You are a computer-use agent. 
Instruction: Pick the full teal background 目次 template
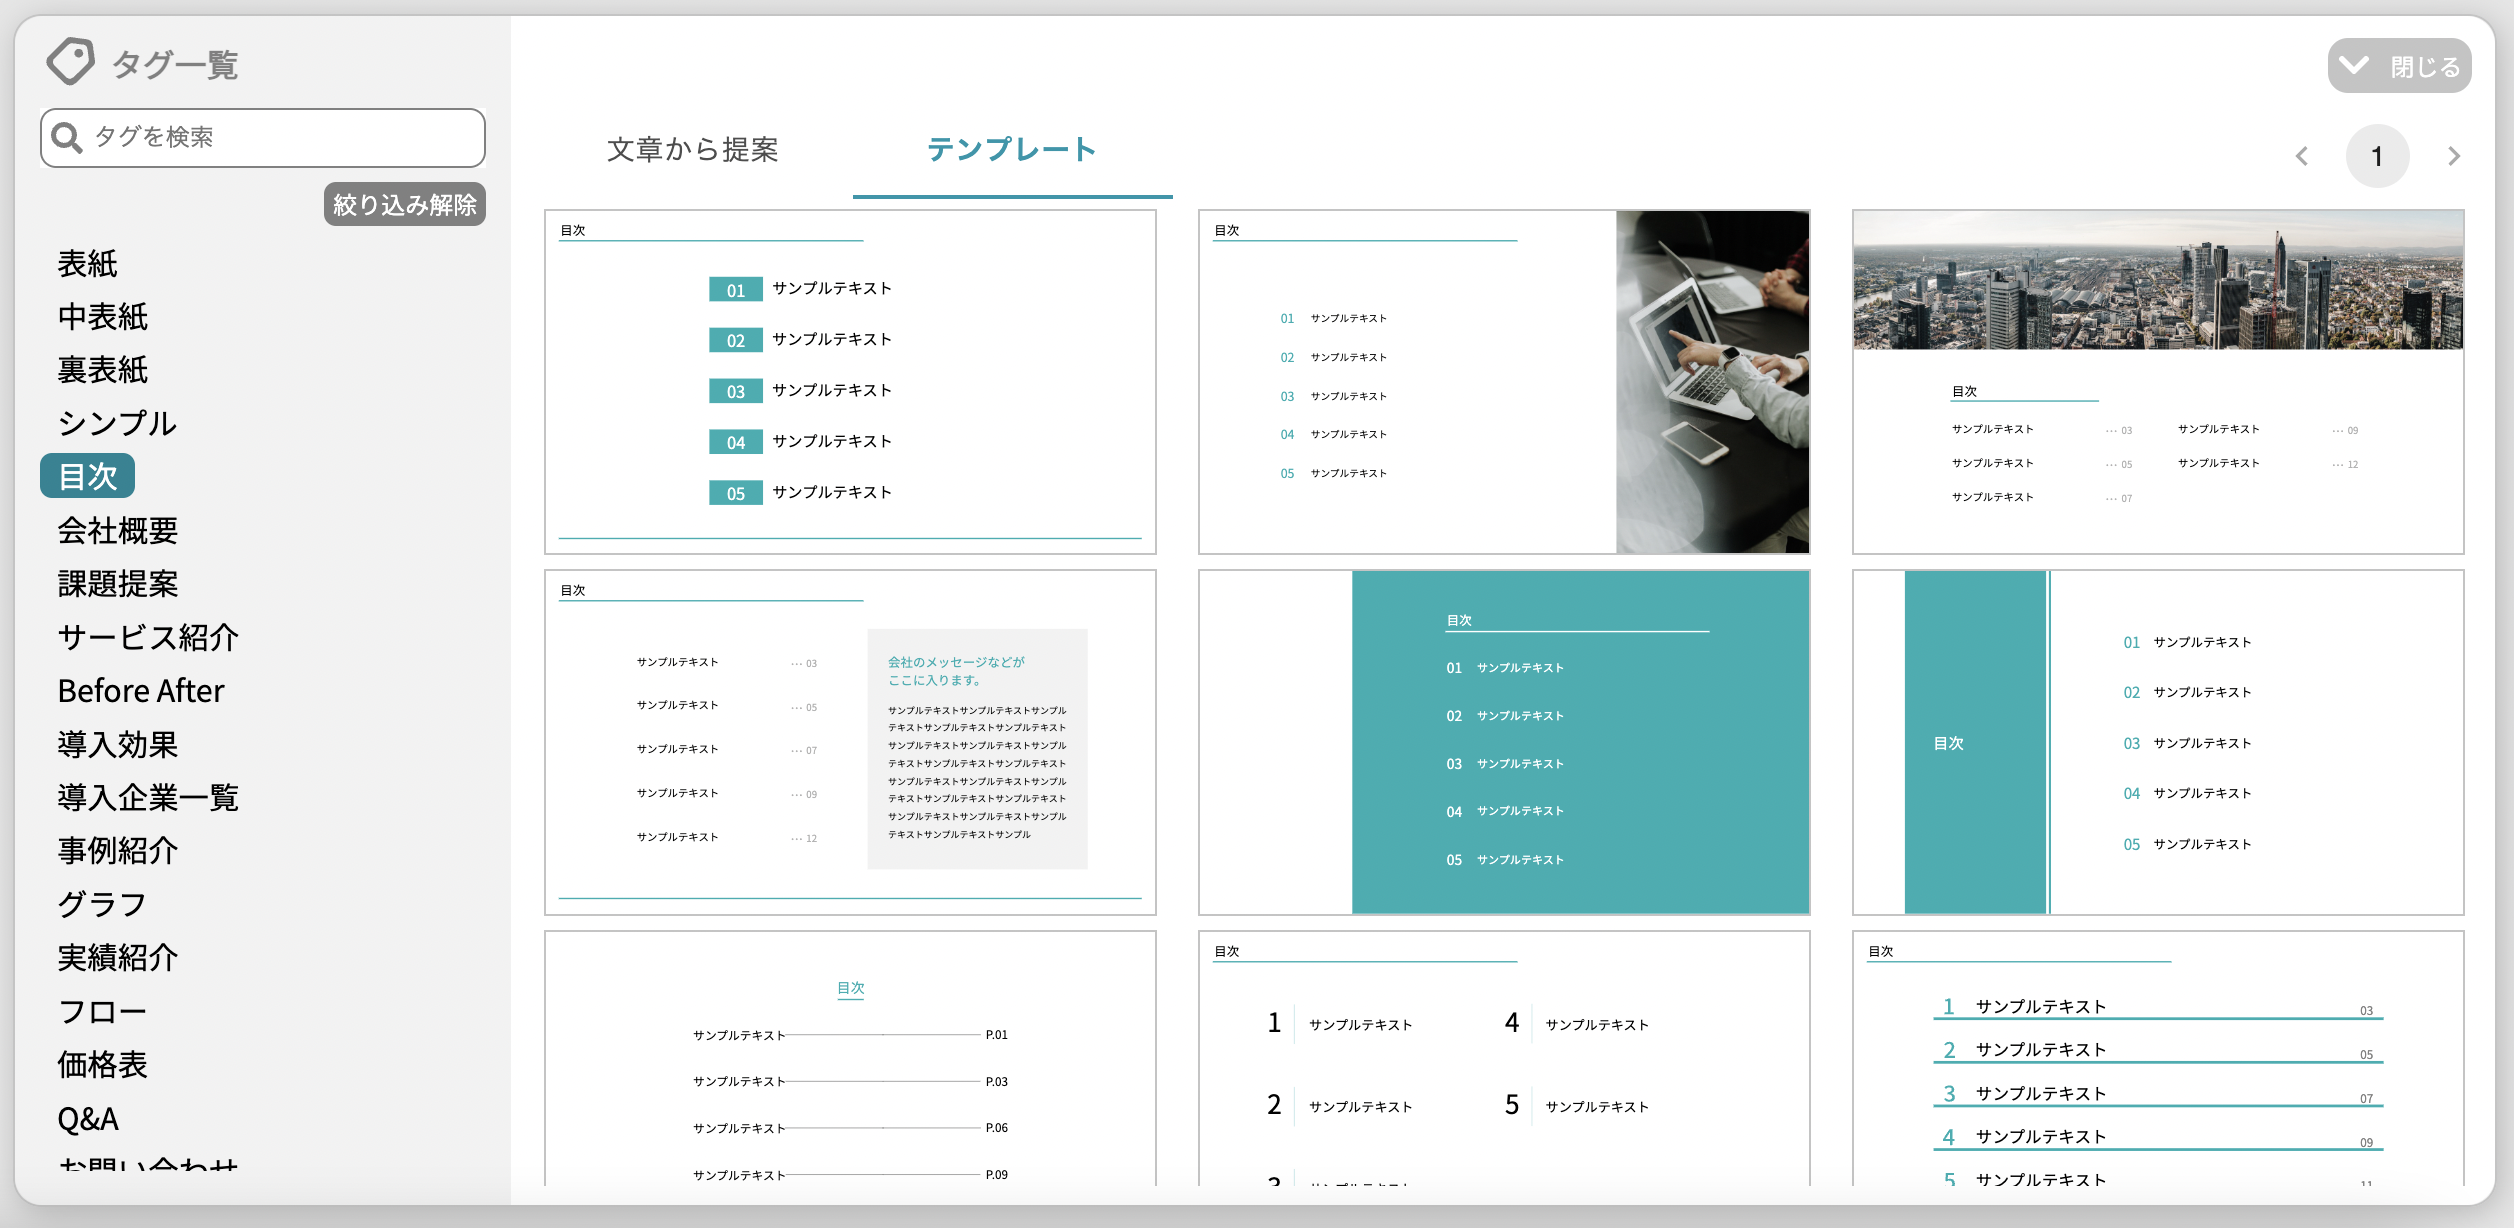(x=1504, y=742)
